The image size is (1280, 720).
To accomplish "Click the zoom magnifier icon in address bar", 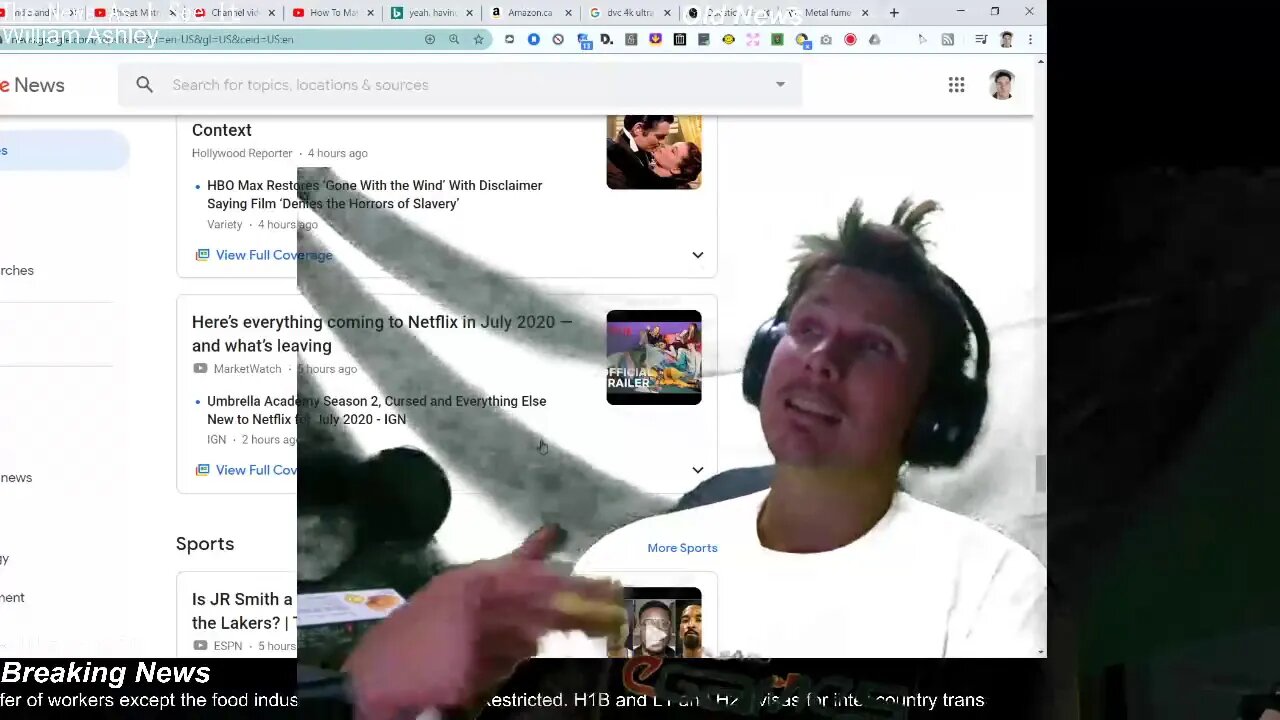I will [x=454, y=39].
